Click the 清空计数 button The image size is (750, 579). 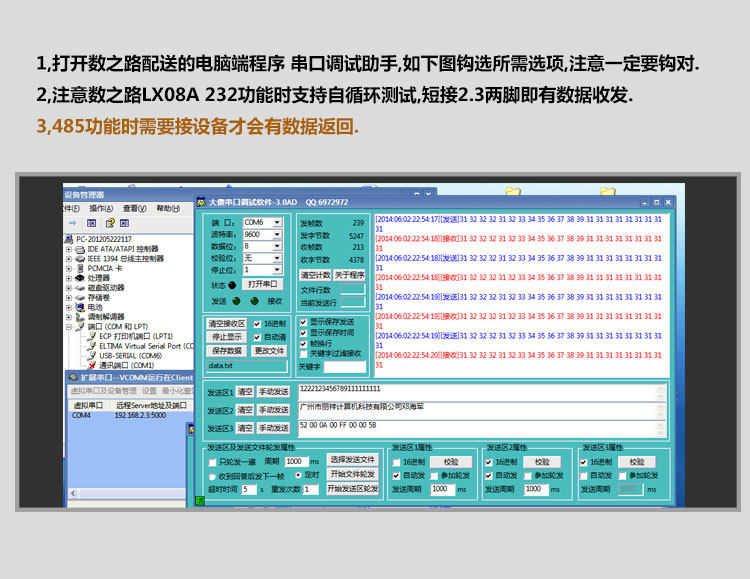[x=315, y=275]
